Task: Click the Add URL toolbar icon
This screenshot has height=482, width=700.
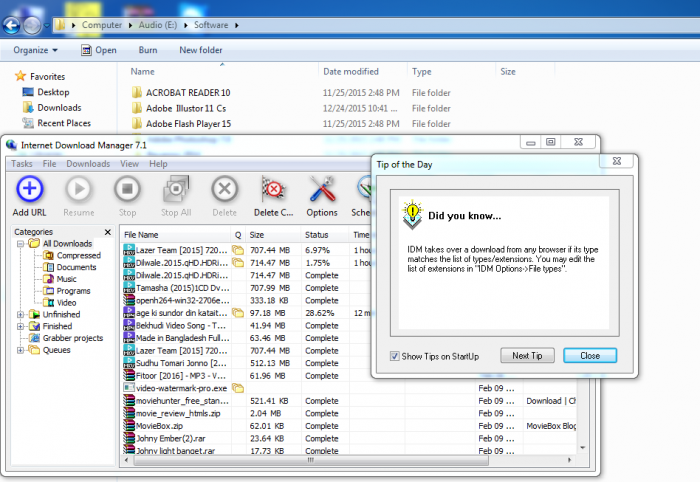Action: click(29, 189)
